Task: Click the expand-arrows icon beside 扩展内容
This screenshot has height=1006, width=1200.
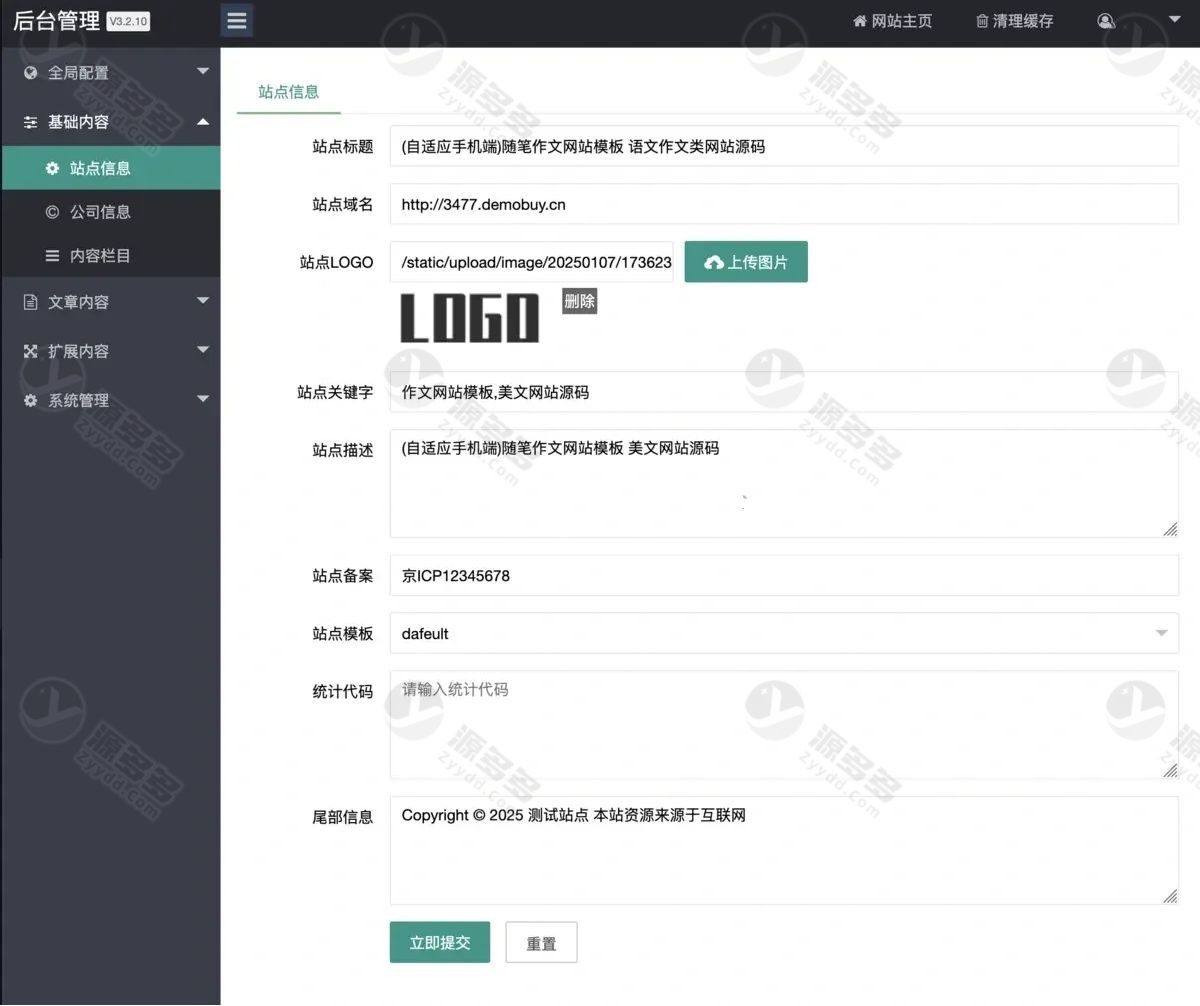Action: tap(30, 351)
